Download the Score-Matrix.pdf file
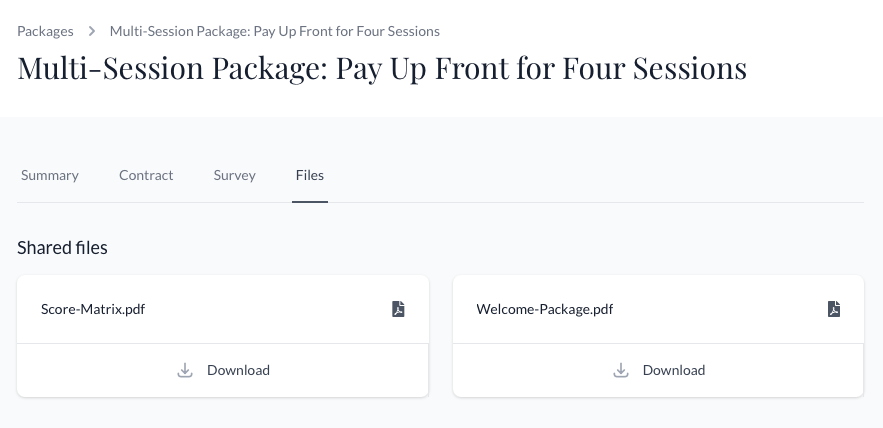Viewport: 883px width, 428px height. (223, 370)
